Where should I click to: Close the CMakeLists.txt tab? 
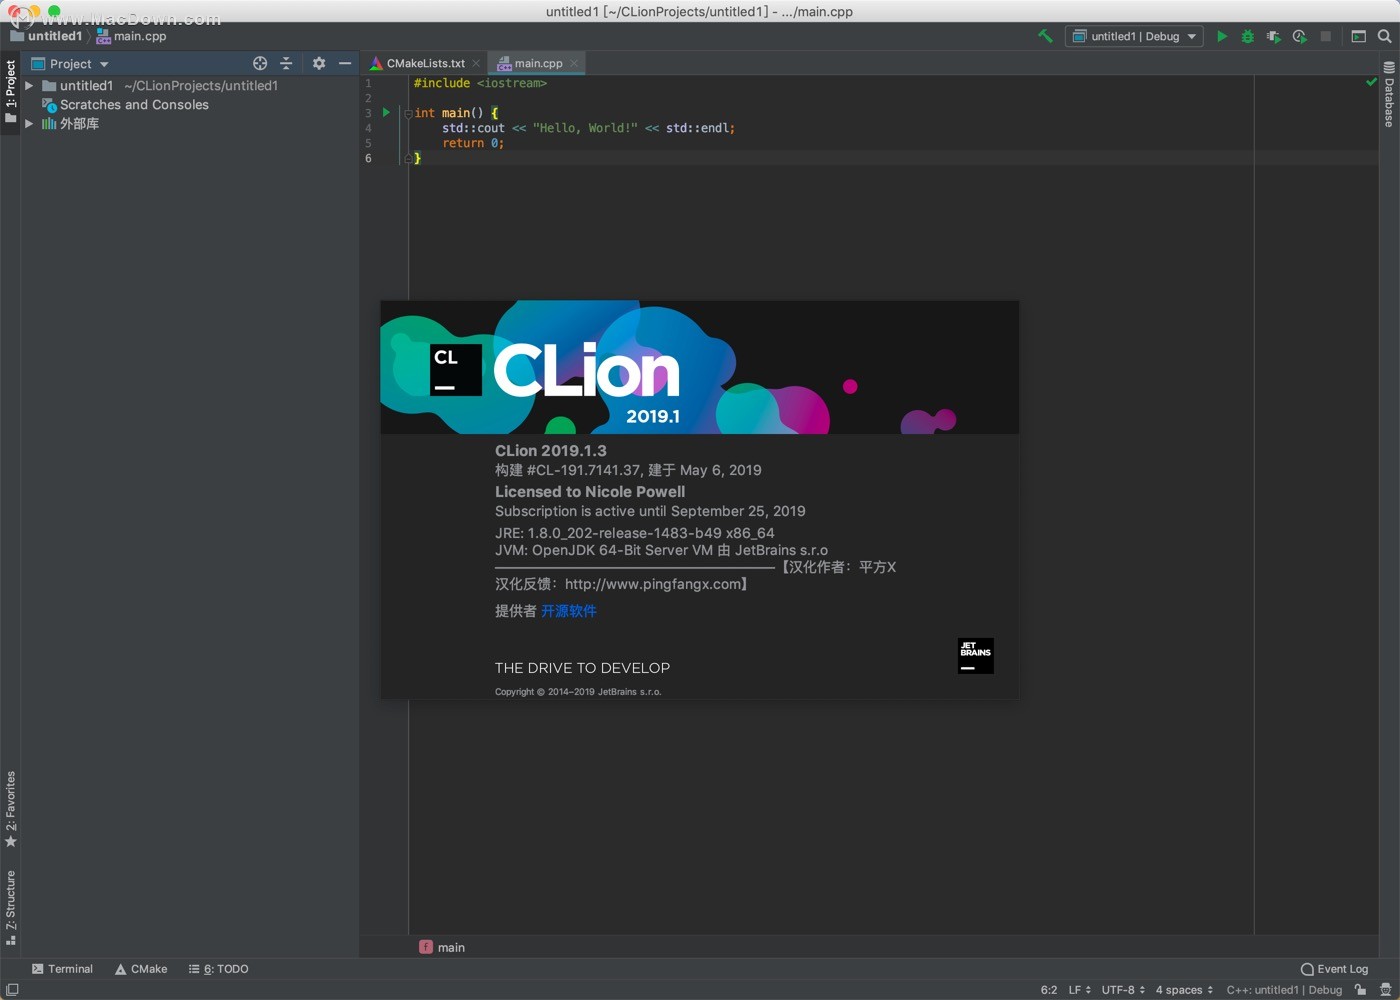[x=476, y=63]
